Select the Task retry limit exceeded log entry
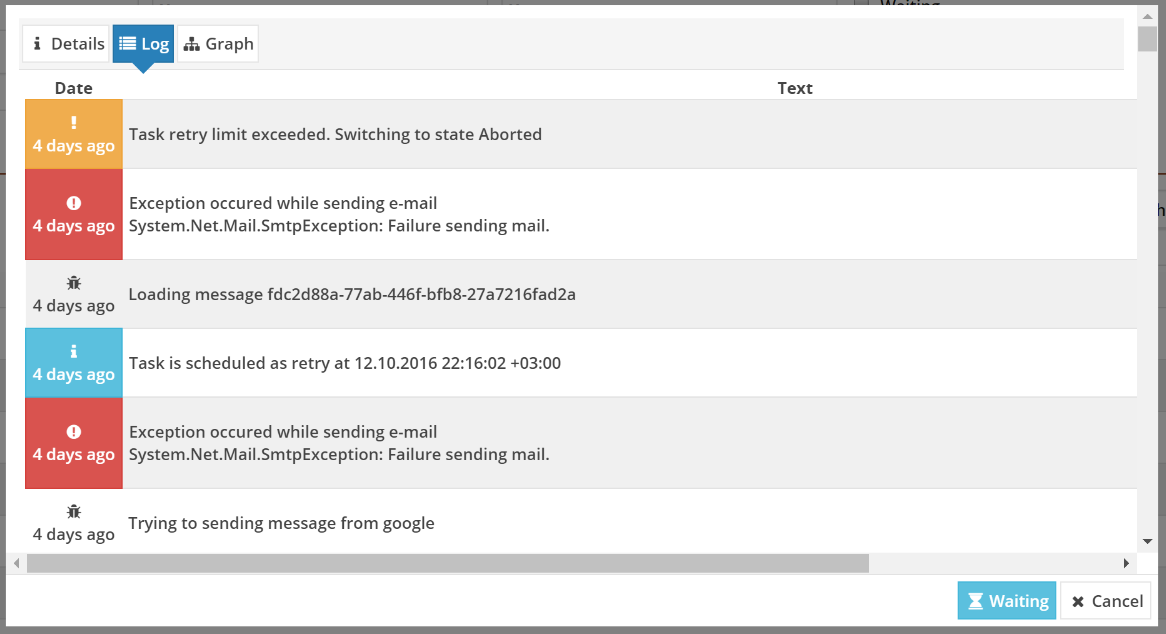The height and width of the screenshot is (634, 1166). pos(581,135)
